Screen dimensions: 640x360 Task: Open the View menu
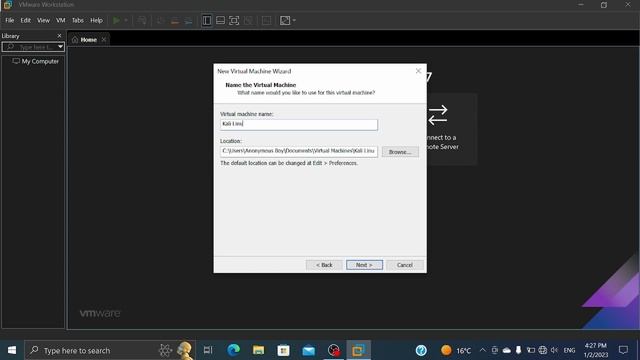click(x=43, y=20)
